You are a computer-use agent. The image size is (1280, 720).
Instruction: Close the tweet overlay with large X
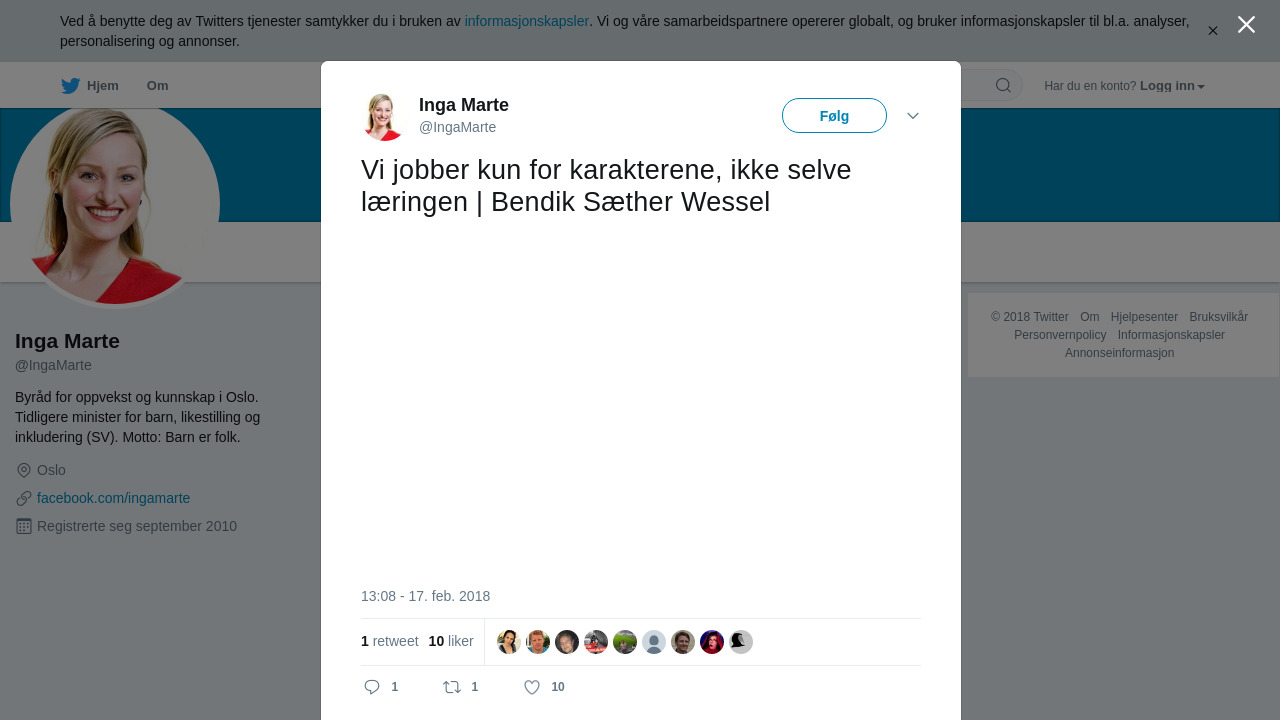pyautogui.click(x=1246, y=24)
